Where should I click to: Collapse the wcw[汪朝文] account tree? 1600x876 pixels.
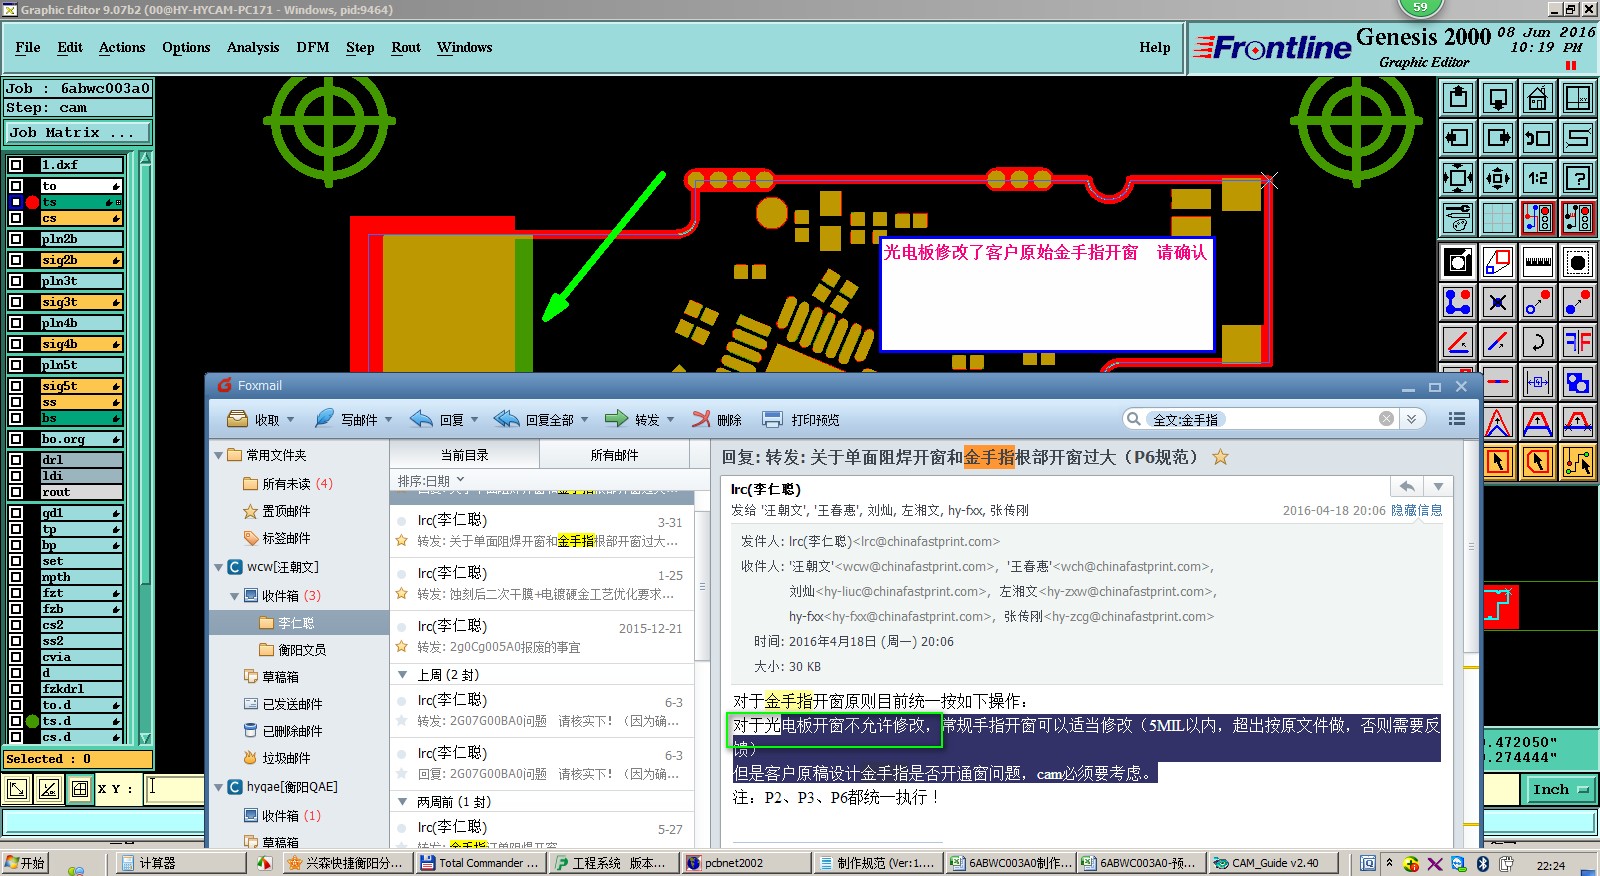(x=218, y=568)
